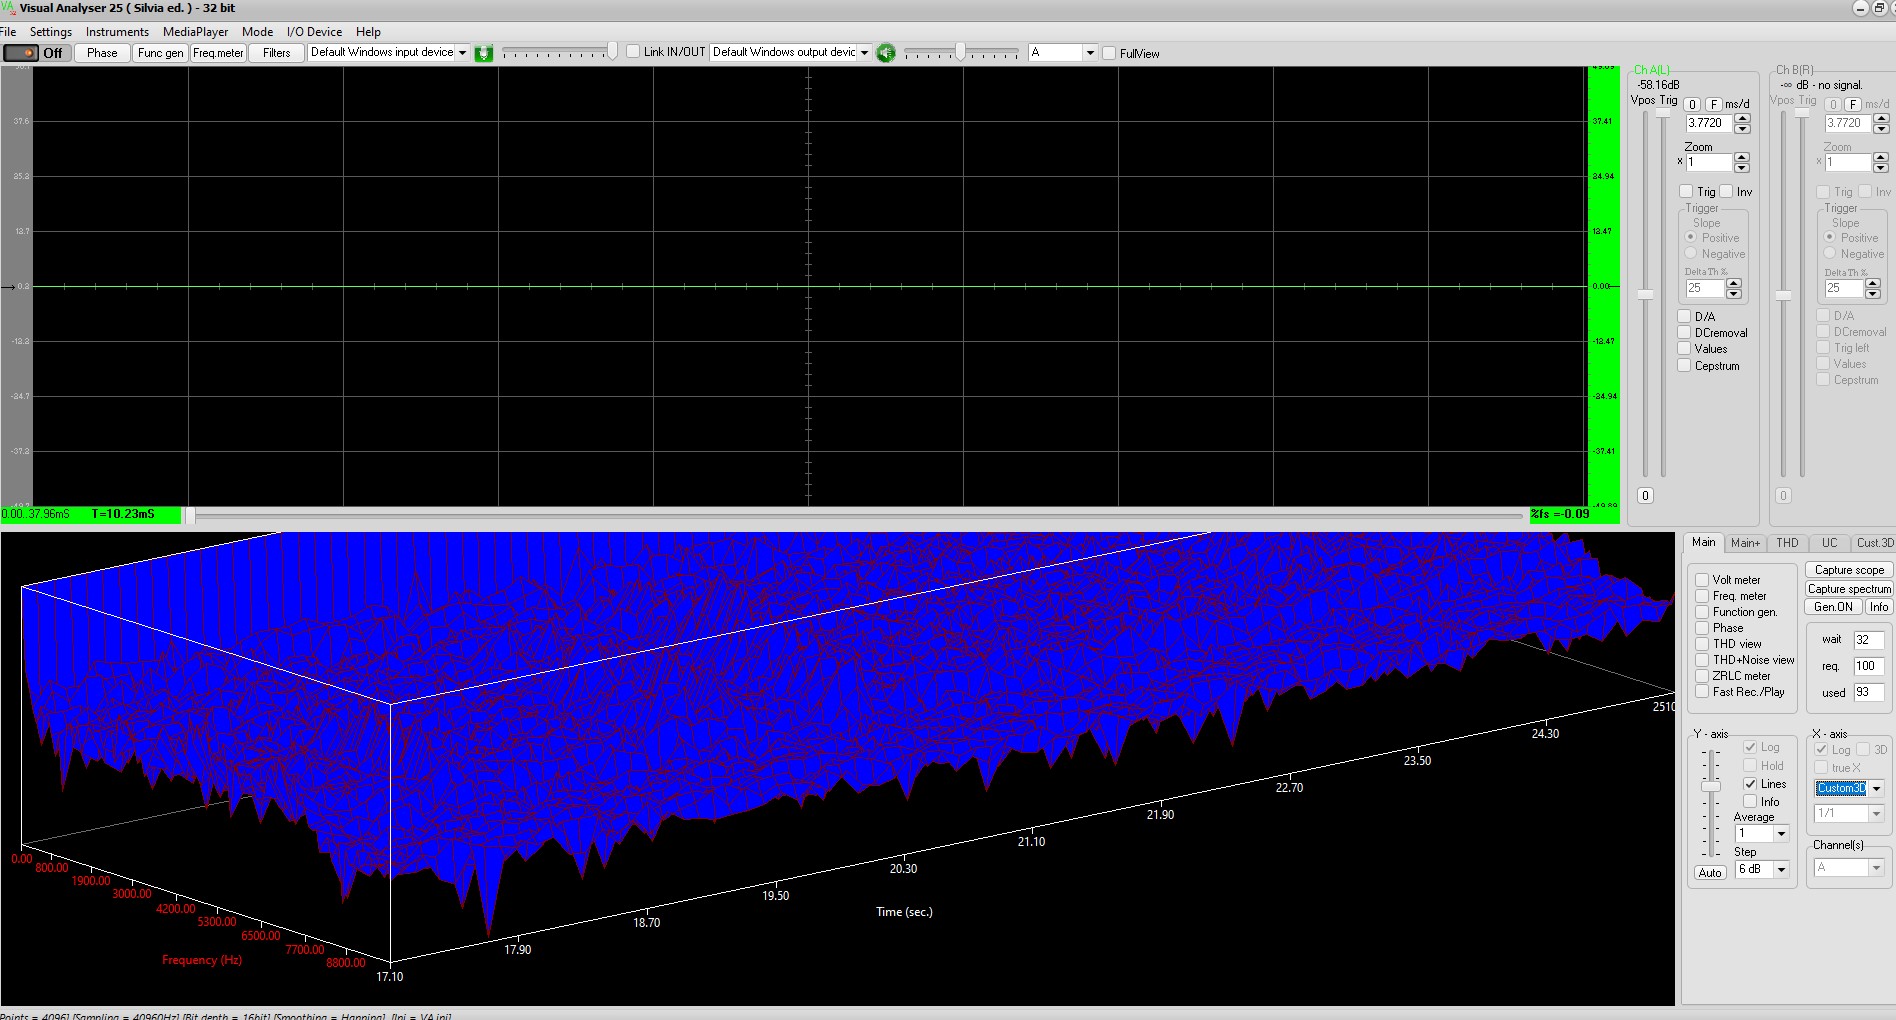The width and height of the screenshot is (1896, 1020).
Task: Increase Ch A ms/d value with up arrow
Action: [x=1742, y=118]
